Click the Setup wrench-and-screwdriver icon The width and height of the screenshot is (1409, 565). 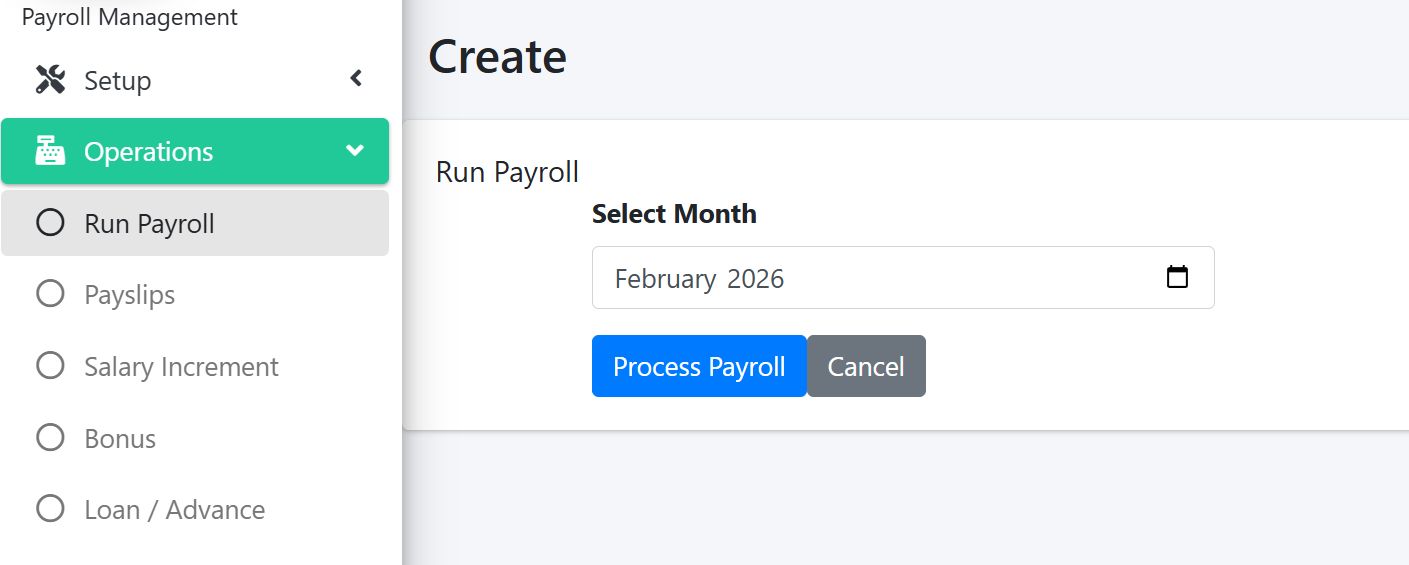click(x=50, y=80)
